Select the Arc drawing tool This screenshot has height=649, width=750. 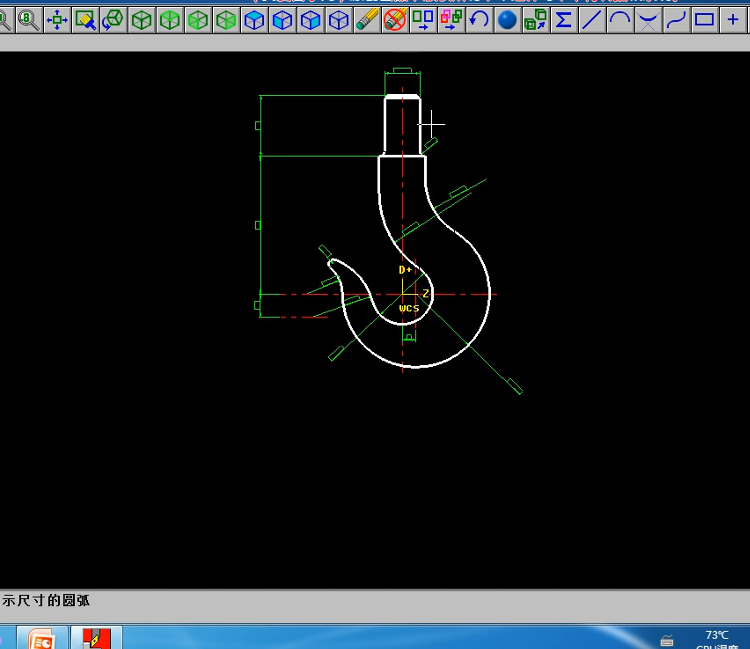pyautogui.click(x=620, y=19)
